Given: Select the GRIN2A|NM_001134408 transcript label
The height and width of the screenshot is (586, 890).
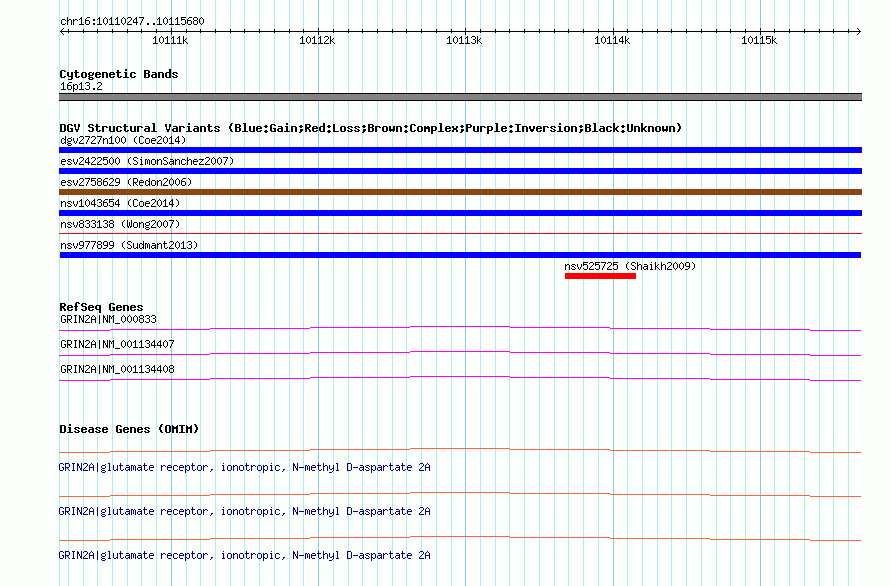Looking at the screenshot, I should point(117,370).
